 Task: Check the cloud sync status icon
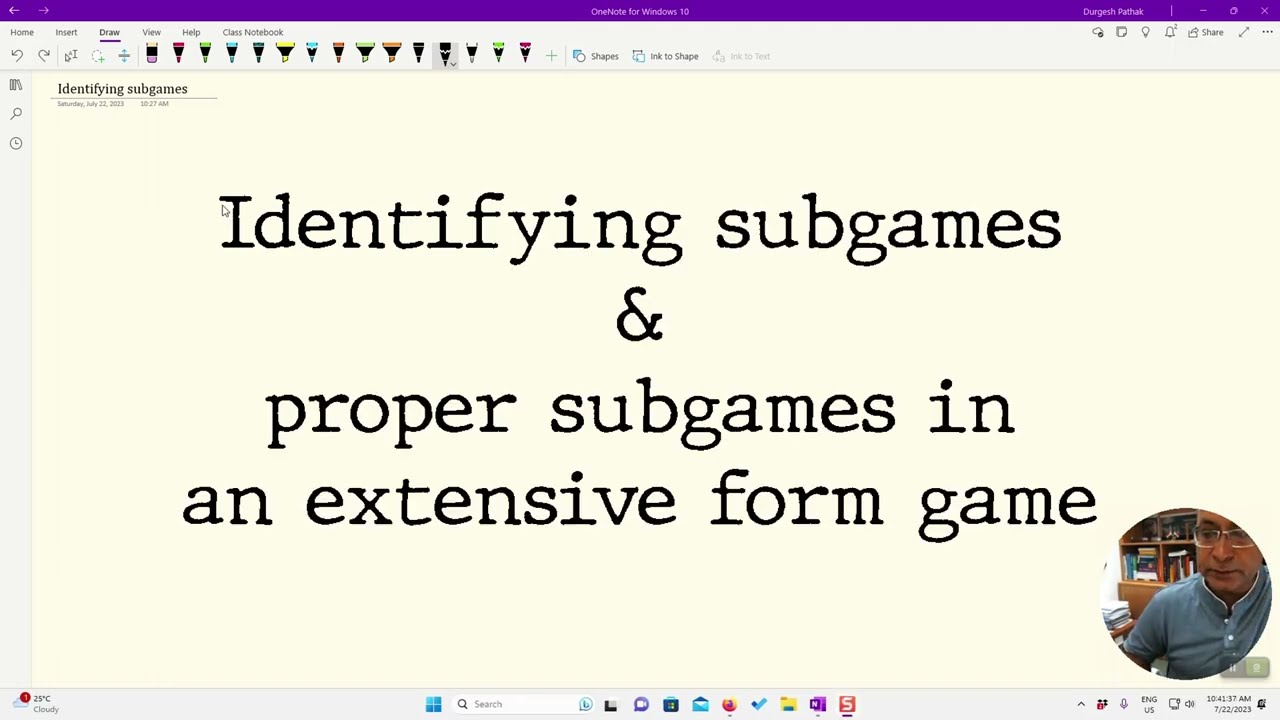1098,32
